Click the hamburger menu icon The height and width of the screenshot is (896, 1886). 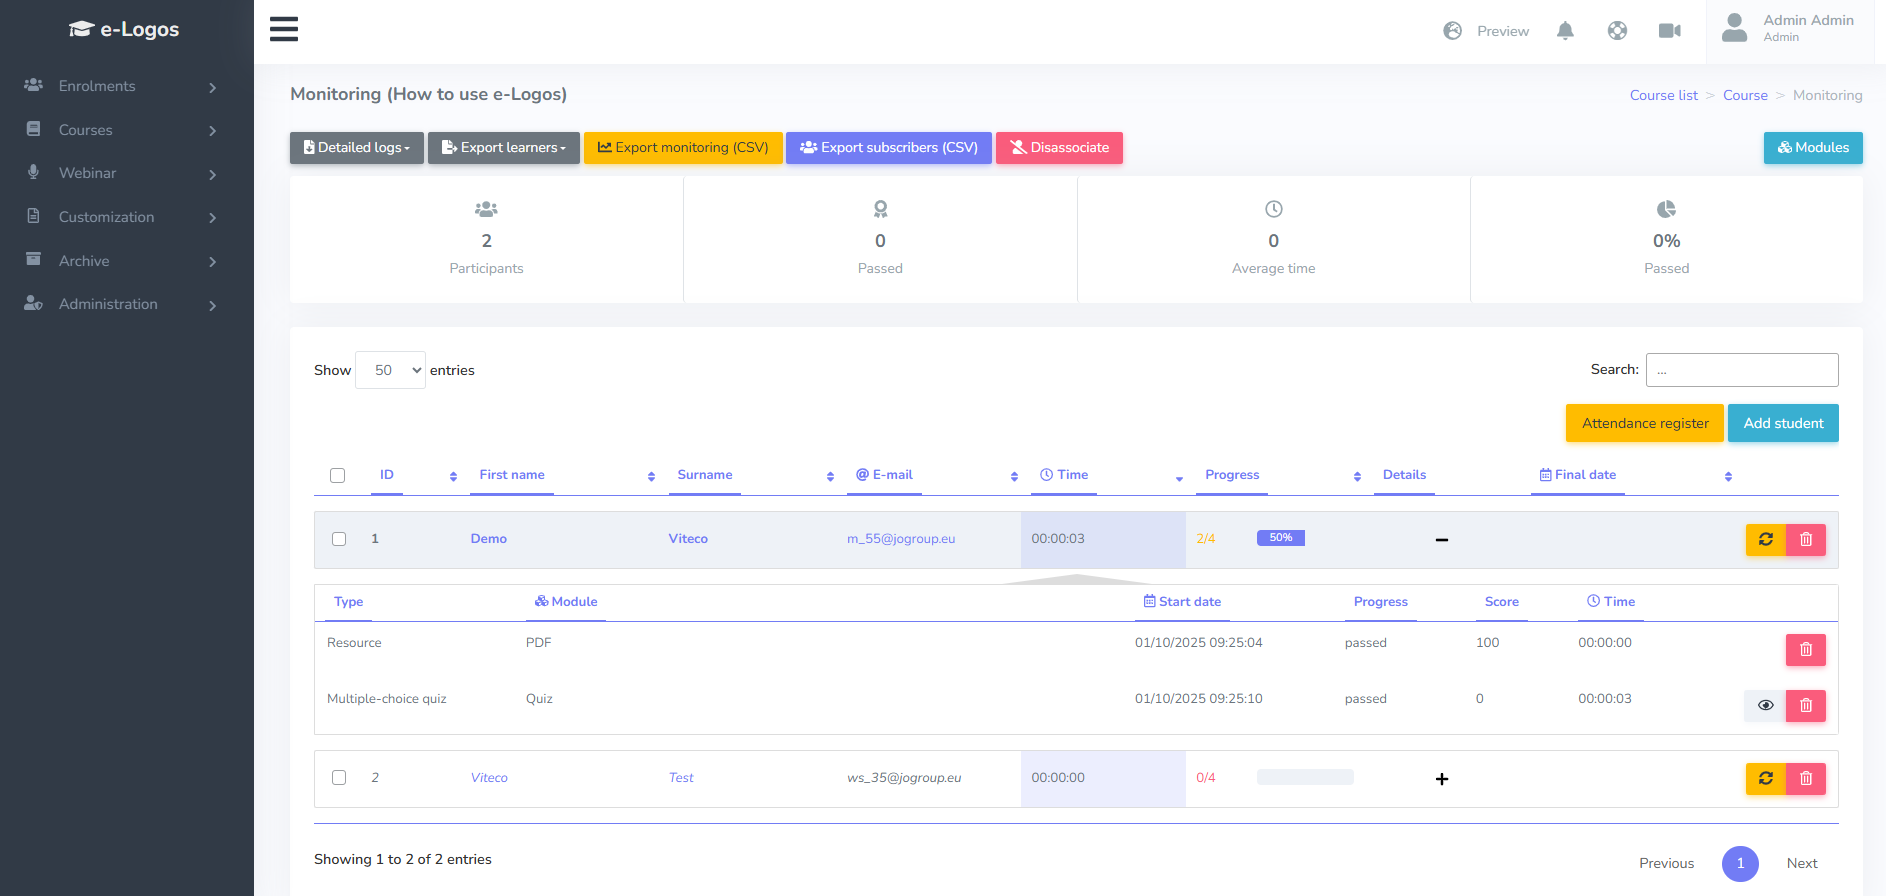tap(284, 29)
